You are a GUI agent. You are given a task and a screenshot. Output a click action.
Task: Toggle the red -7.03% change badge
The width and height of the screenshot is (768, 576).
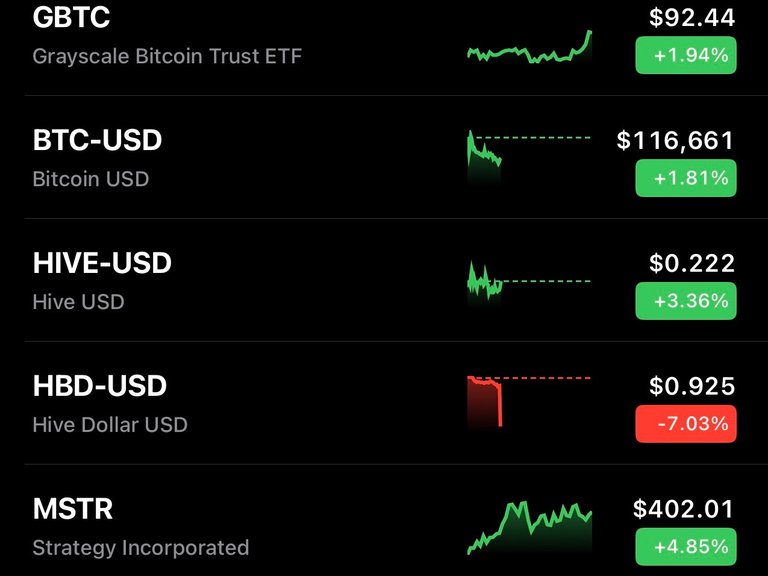coord(686,424)
